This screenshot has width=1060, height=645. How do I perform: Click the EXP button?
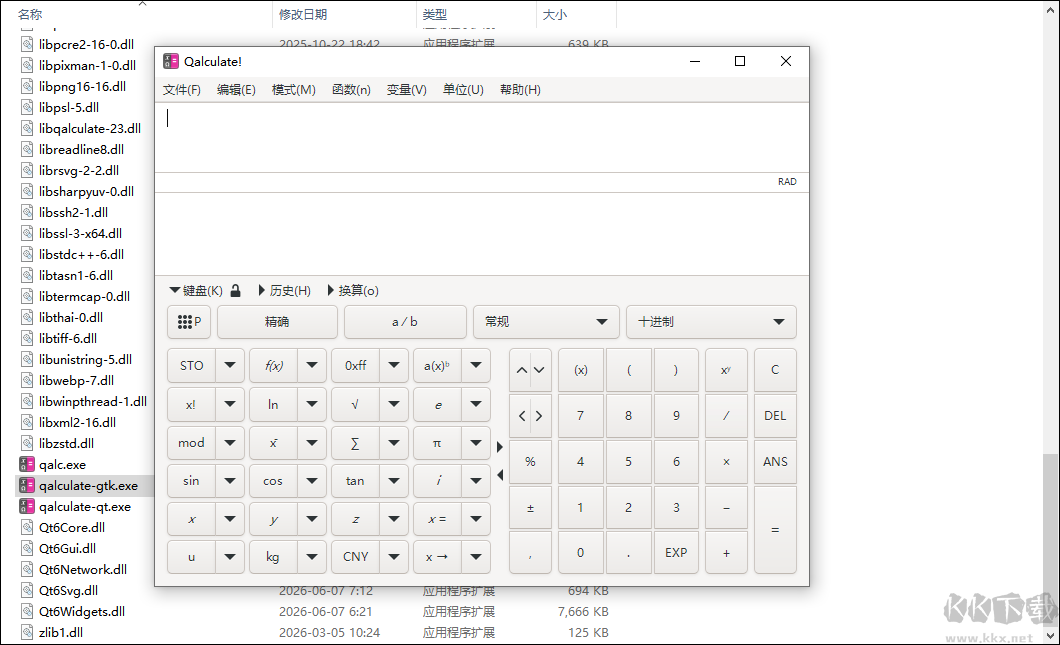[x=676, y=553]
